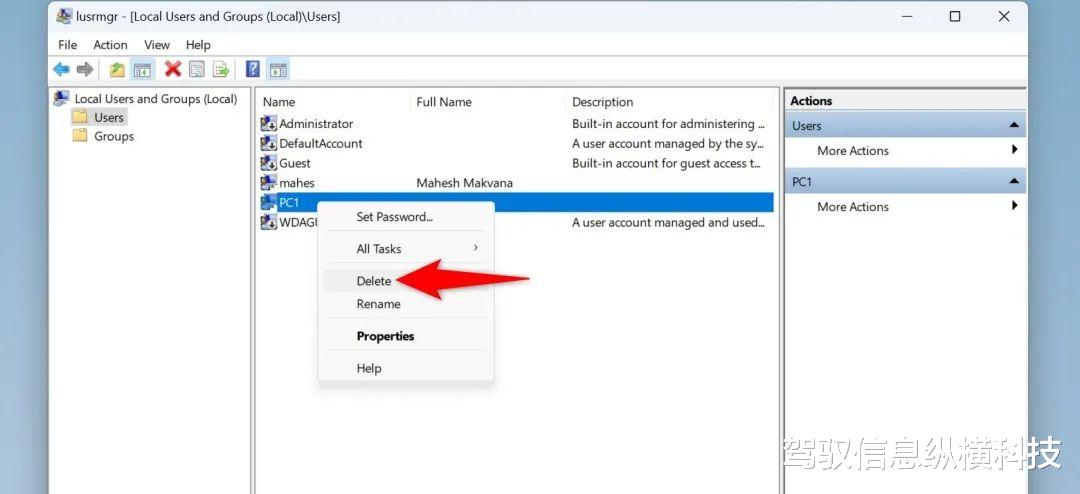The height and width of the screenshot is (494, 1080).
Task: Click the Administrator user account icon
Action: click(268, 124)
